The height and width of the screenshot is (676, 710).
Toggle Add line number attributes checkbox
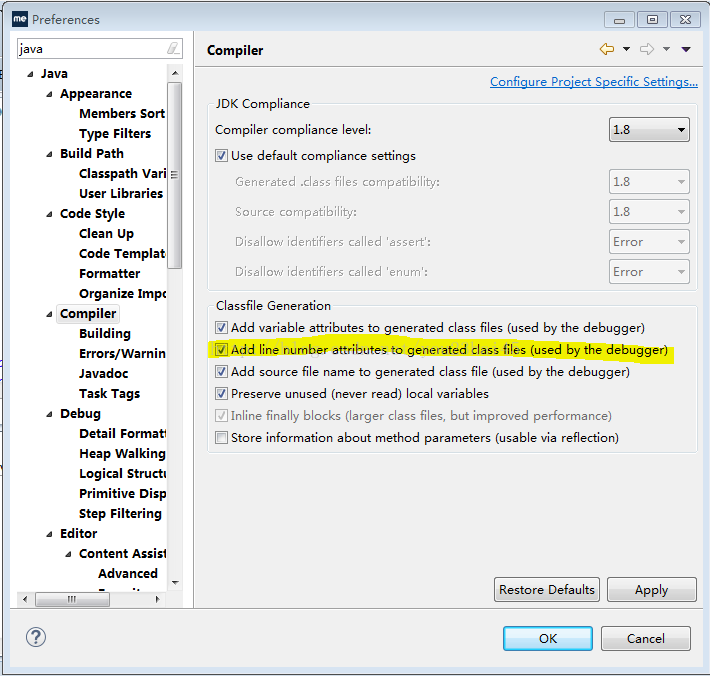[221, 350]
